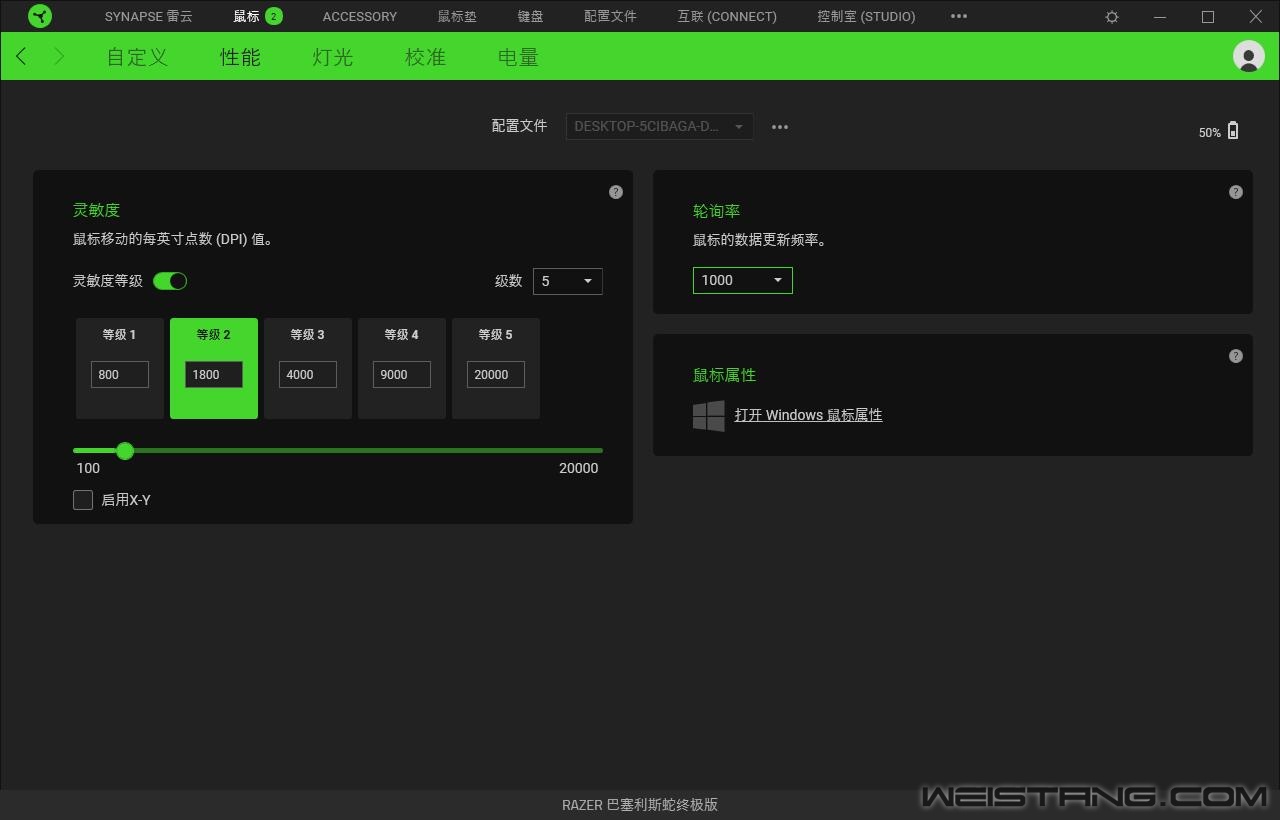Click the RAZER 巴塞利斯蛇终极版 device name

[640, 805]
